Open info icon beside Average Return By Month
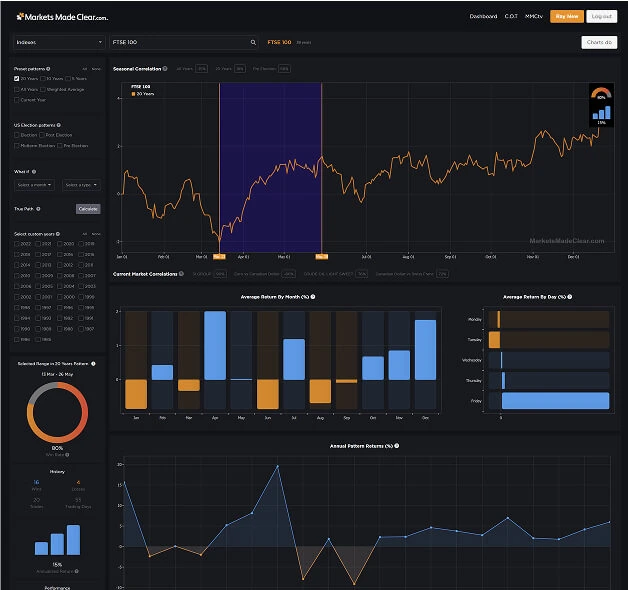This screenshot has width=628, height=590. 313,297
